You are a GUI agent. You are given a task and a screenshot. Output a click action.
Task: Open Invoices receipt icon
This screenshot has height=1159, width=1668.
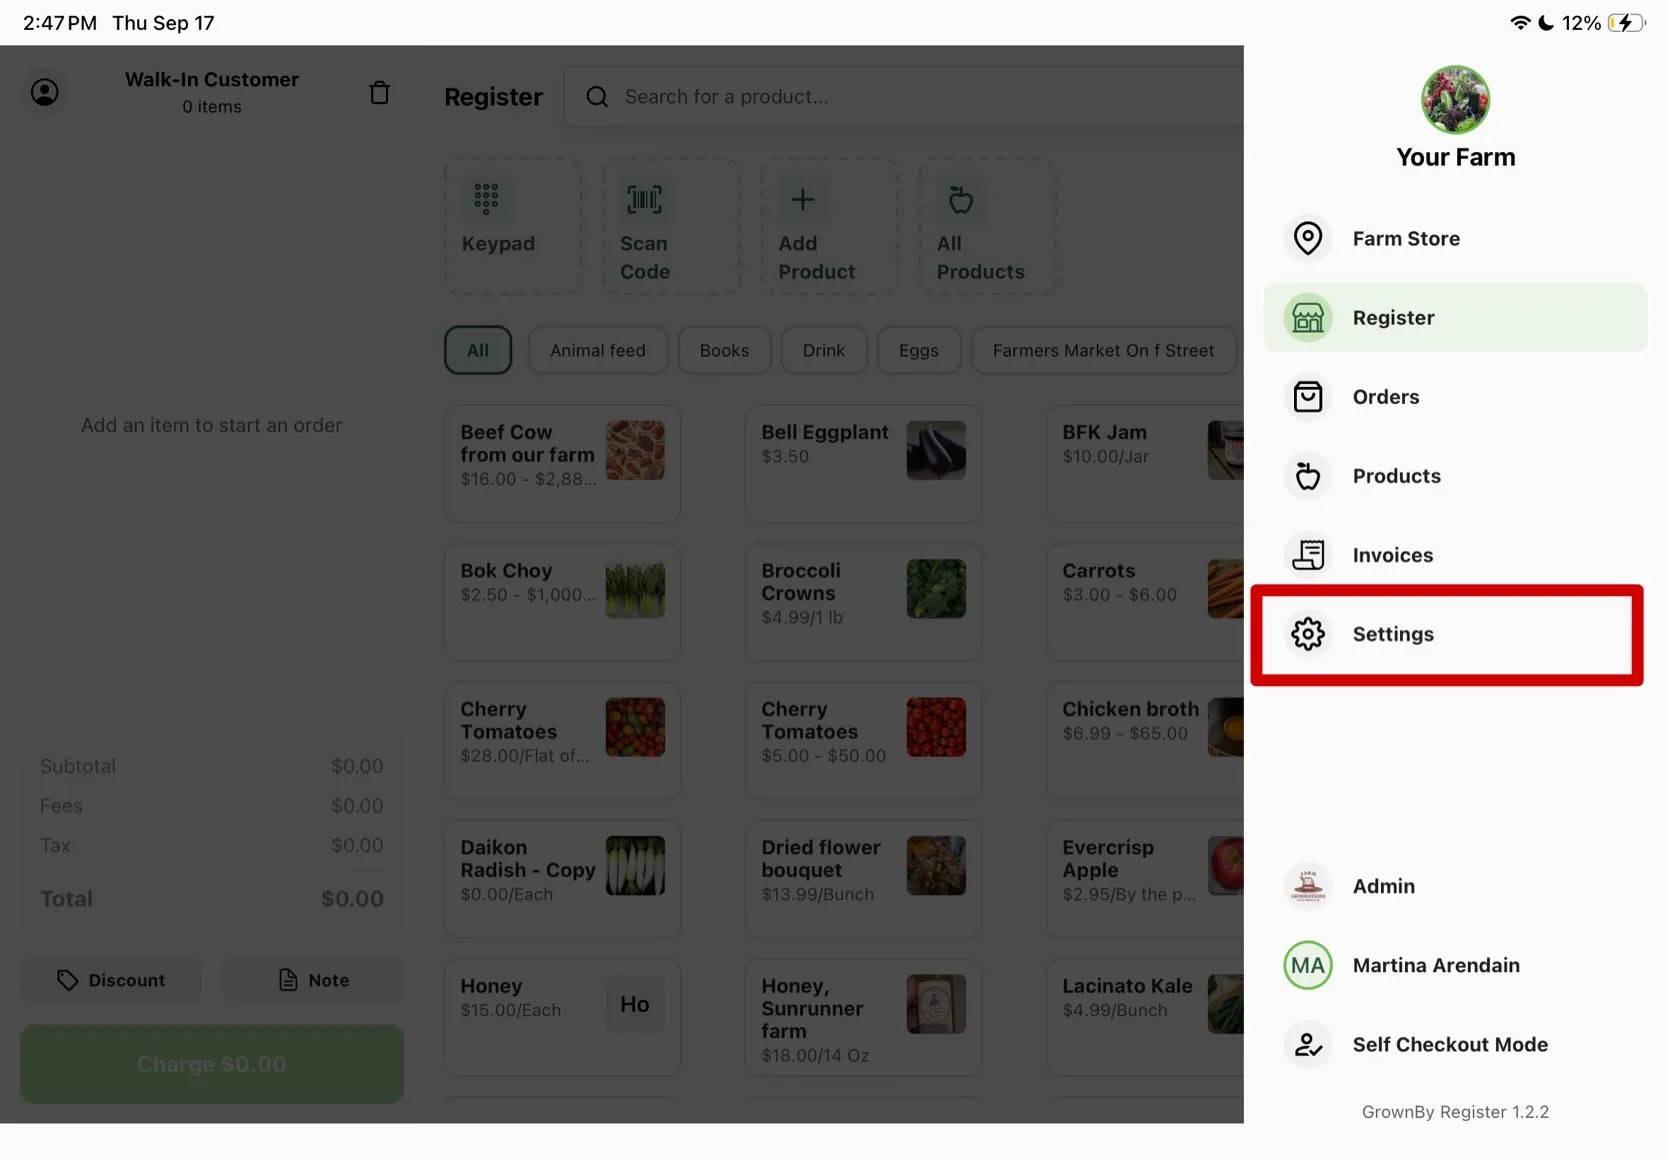click(1308, 555)
